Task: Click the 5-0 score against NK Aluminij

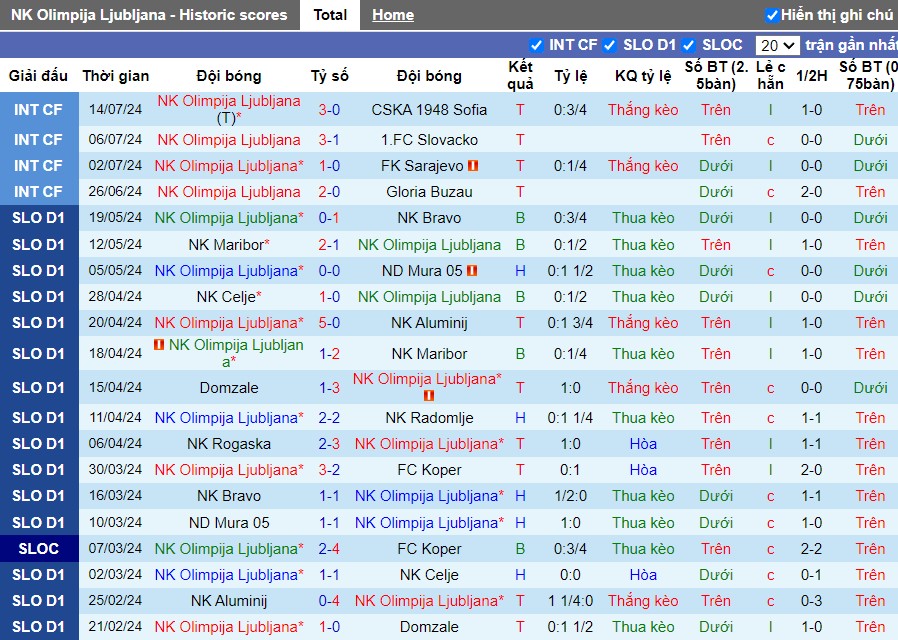Action: [329, 323]
